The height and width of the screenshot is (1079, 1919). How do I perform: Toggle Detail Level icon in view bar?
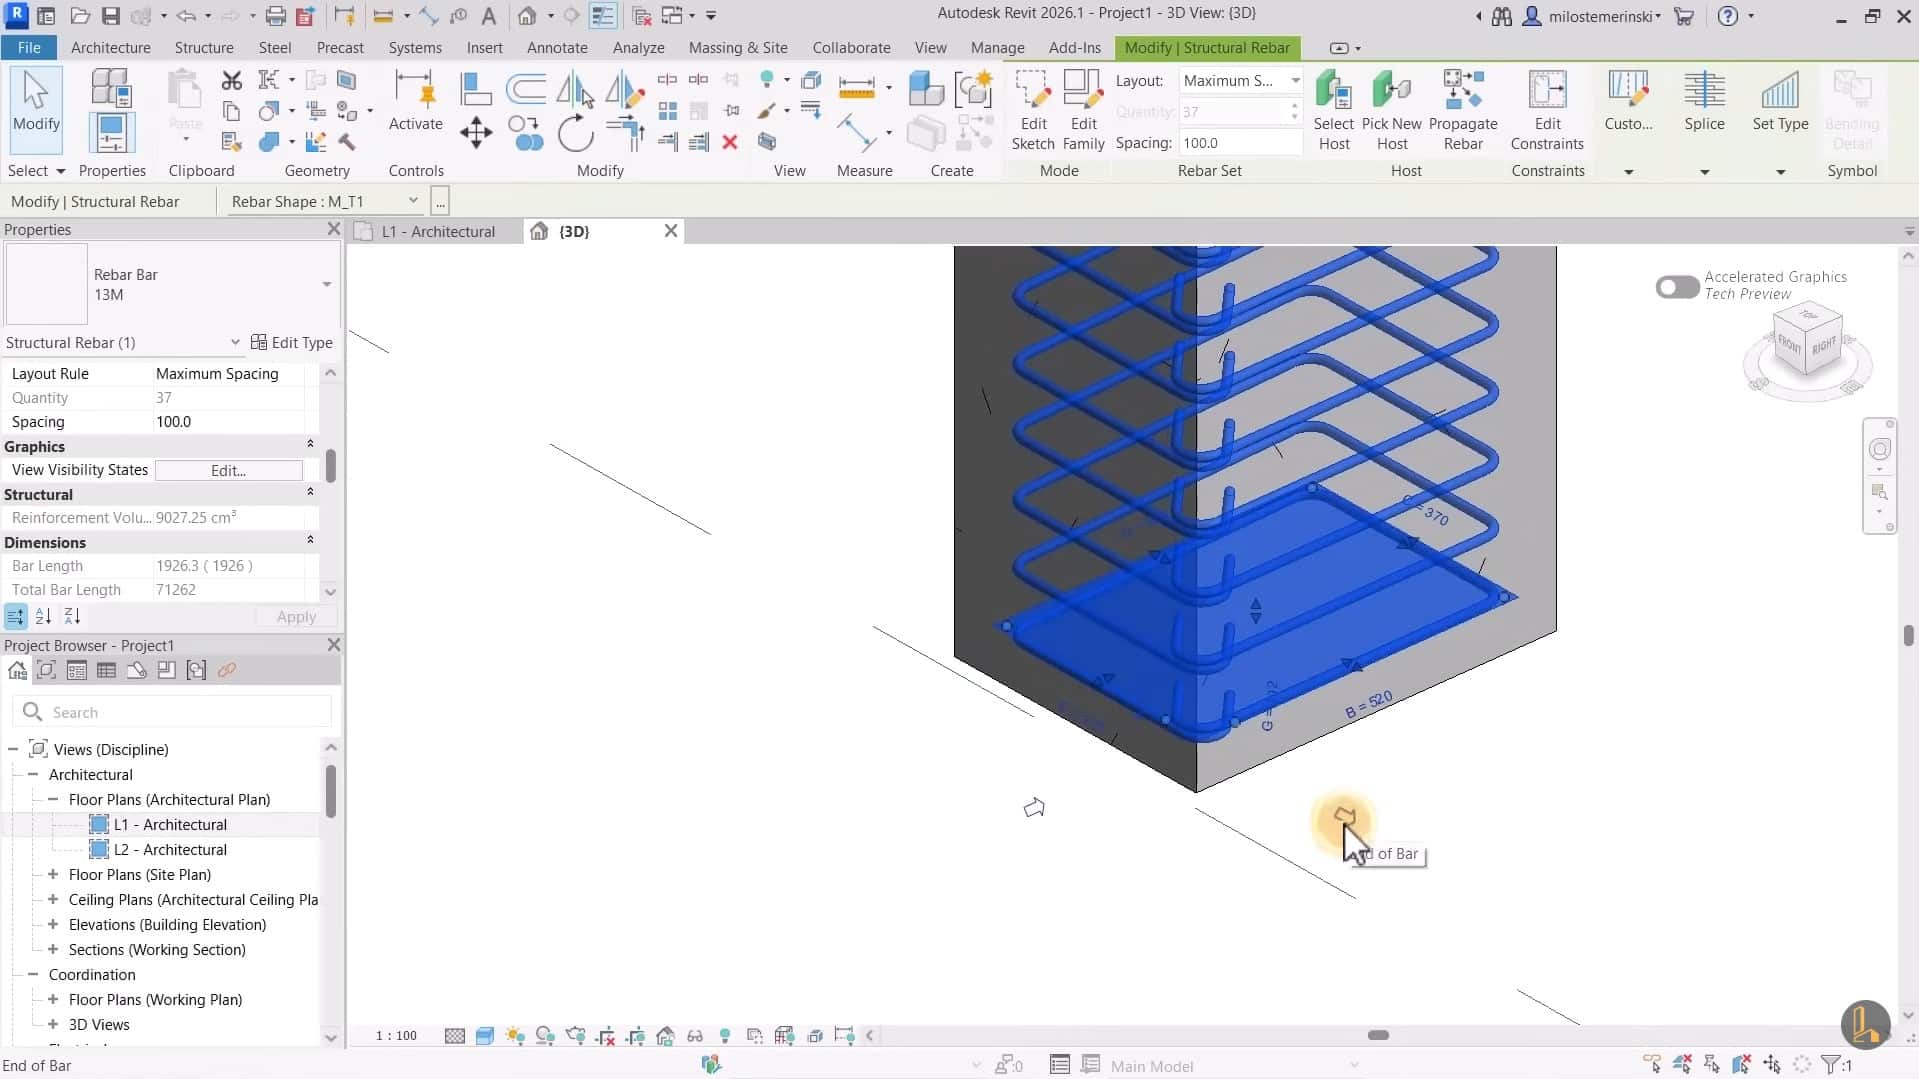click(x=455, y=1036)
